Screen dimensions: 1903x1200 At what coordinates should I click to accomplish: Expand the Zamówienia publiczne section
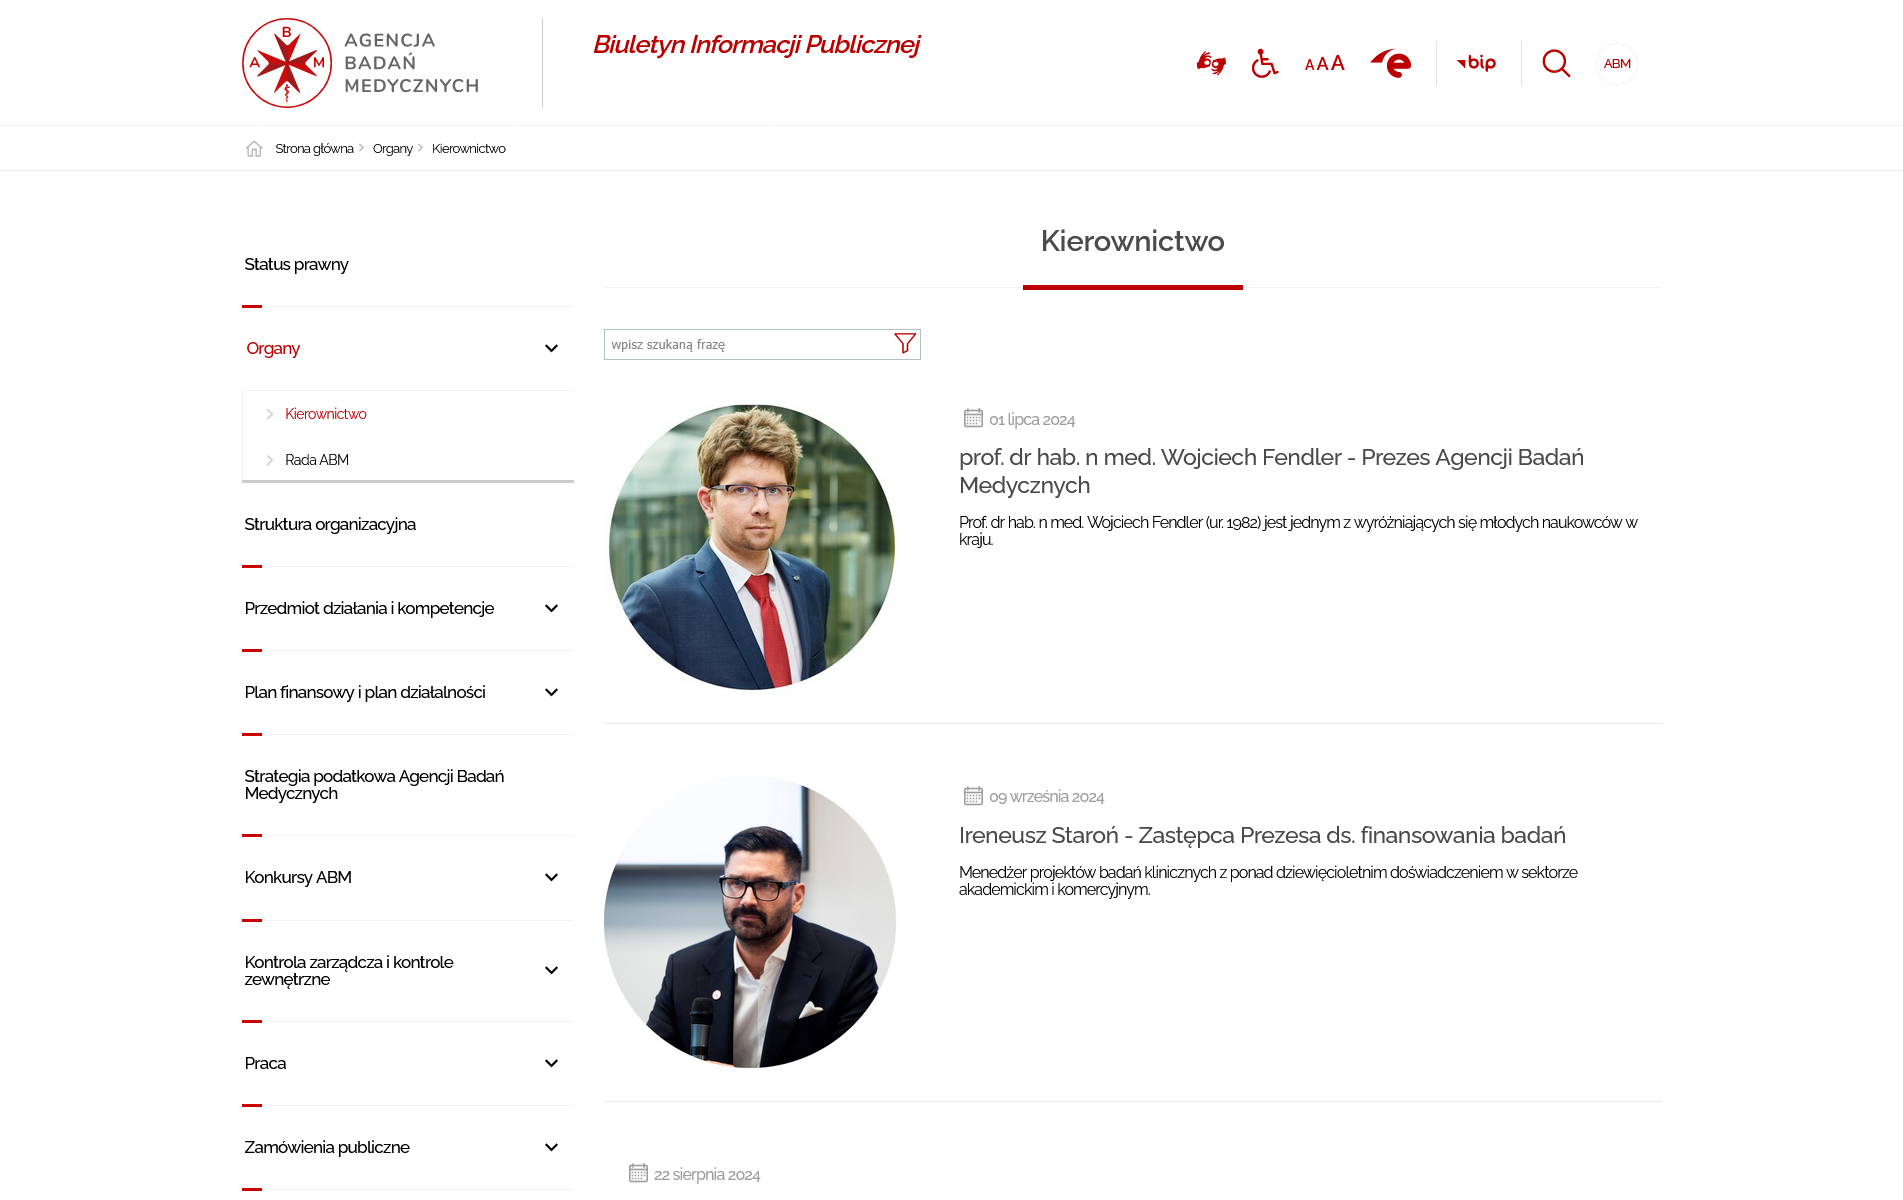point(551,1148)
